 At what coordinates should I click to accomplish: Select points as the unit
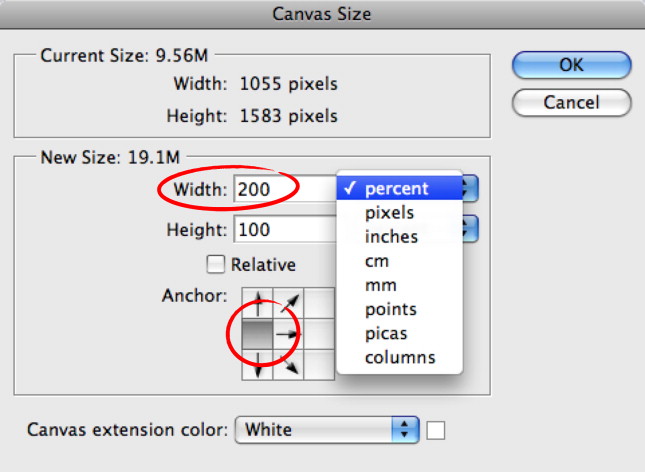390,309
